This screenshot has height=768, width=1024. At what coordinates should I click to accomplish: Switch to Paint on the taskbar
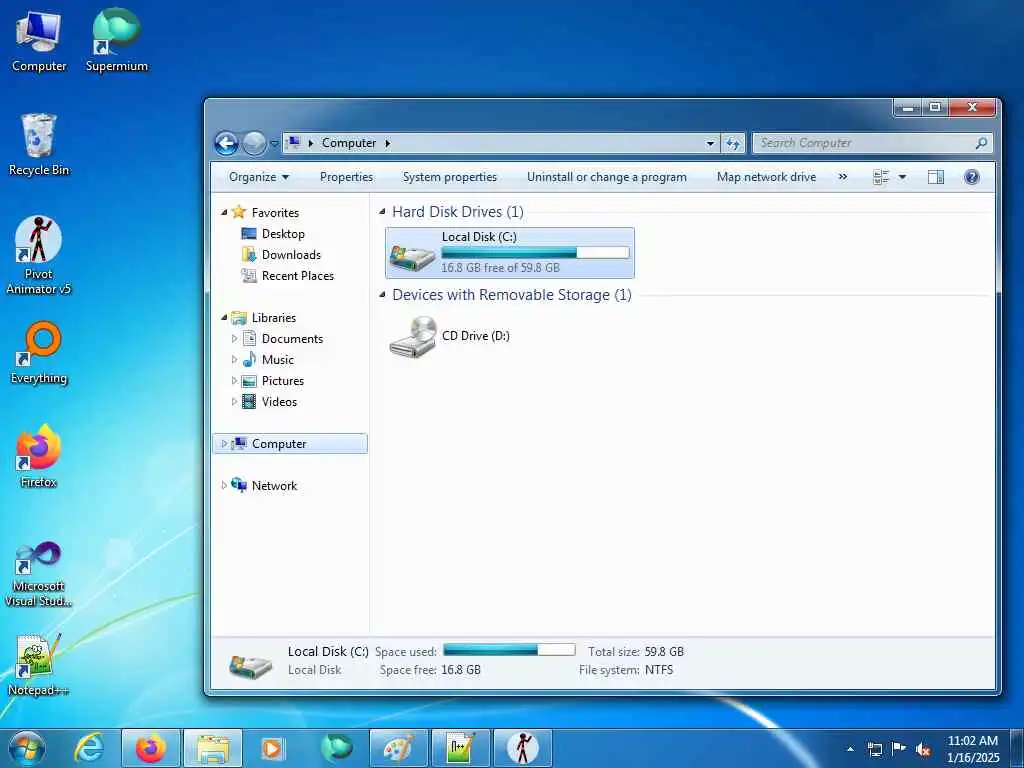pyautogui.click(x=398, y=748)
